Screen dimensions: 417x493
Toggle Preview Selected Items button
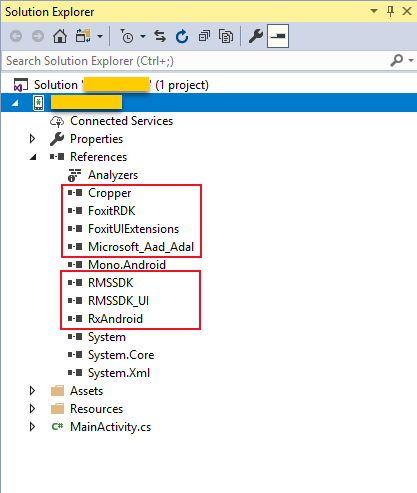coord(278,36)
